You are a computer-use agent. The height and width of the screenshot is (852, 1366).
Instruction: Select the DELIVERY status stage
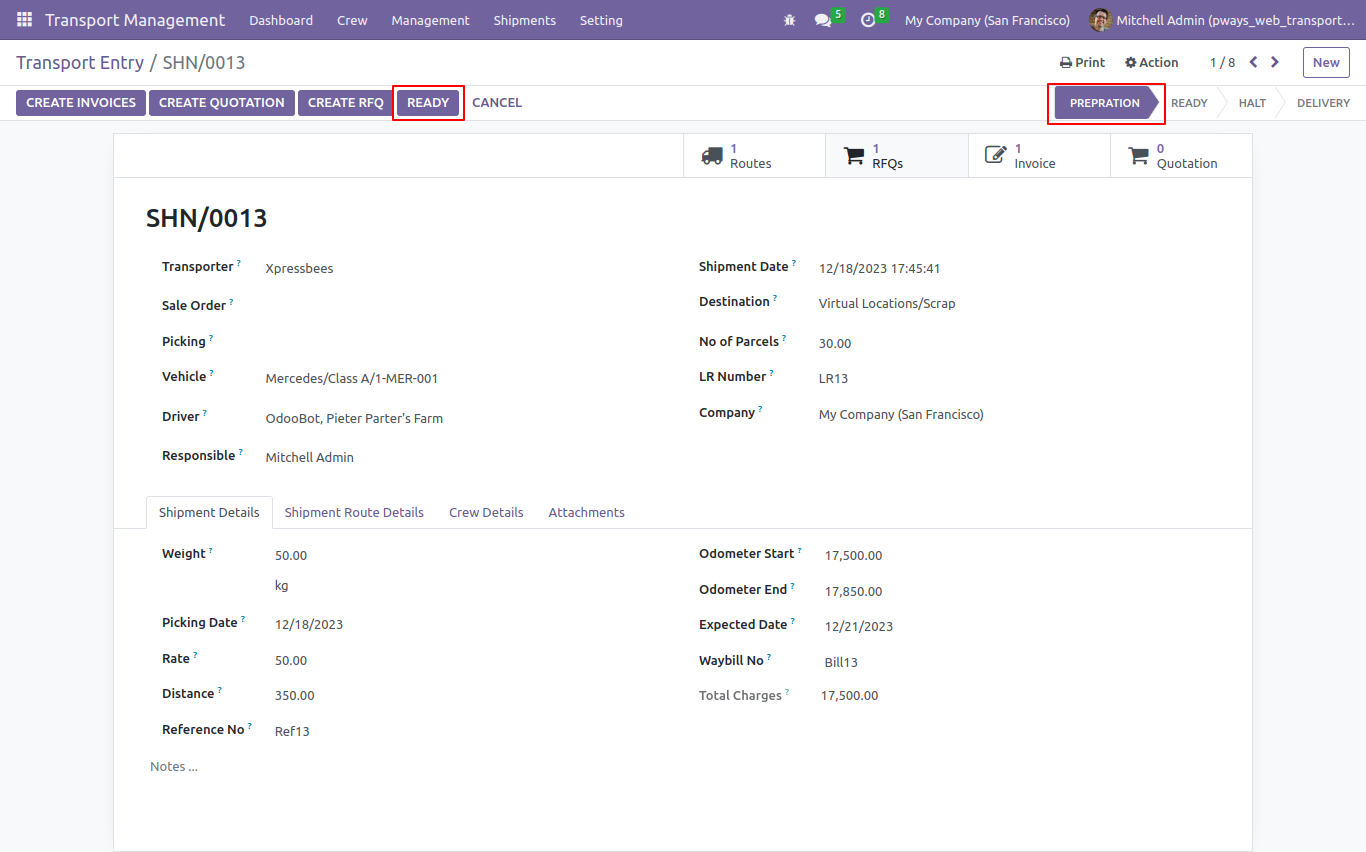click(1322, 103)
